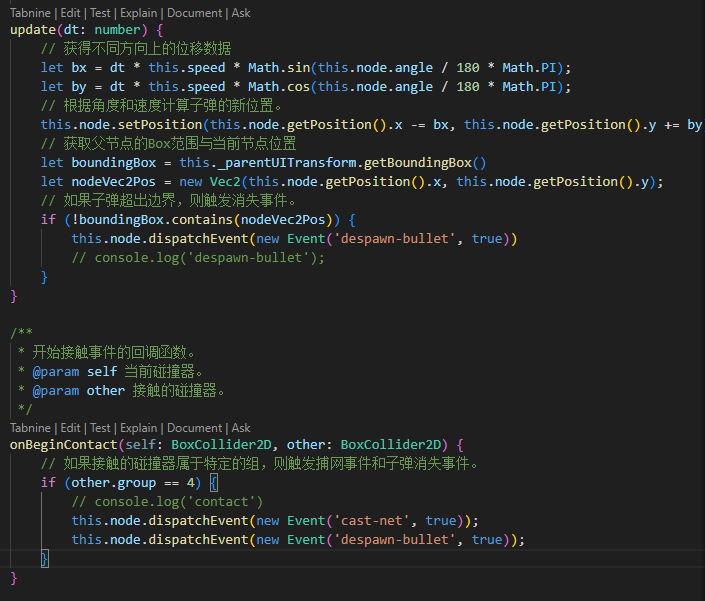Click the nodeVec2Pos variable declaration
This screenshot has width=705, height=601.
[113, 182]
